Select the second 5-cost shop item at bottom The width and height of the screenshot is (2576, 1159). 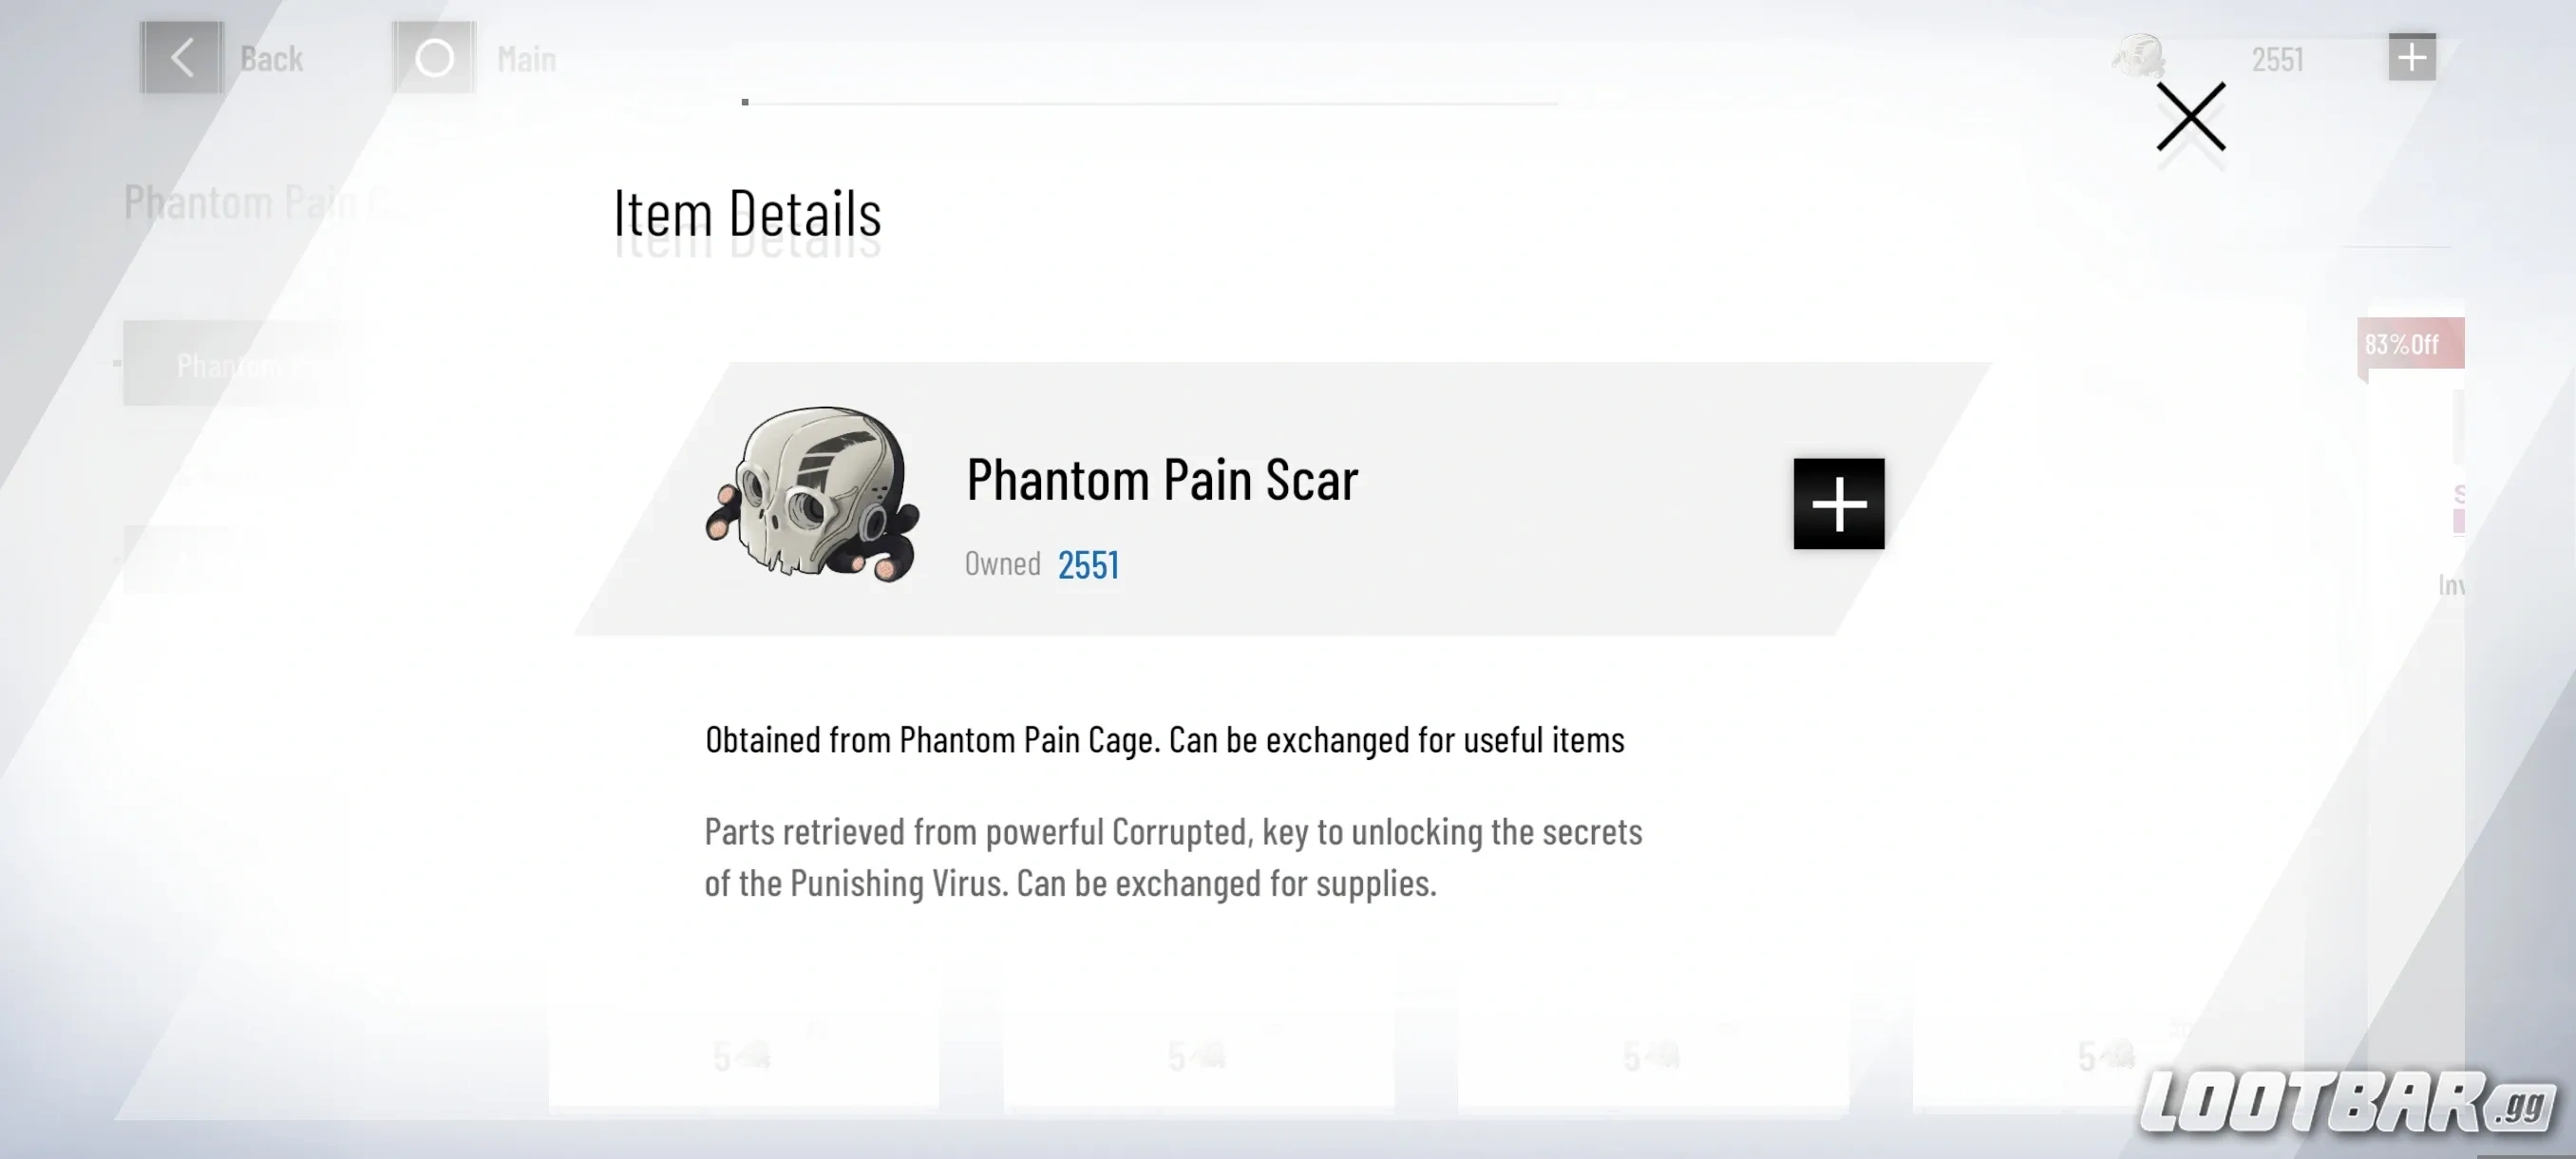coord(1197,1055)
